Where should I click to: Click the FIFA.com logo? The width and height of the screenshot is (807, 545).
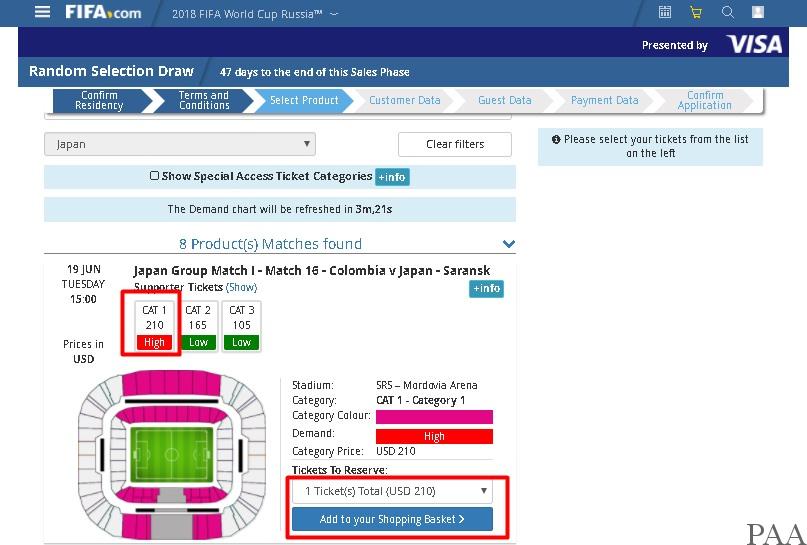pos(103,12)
